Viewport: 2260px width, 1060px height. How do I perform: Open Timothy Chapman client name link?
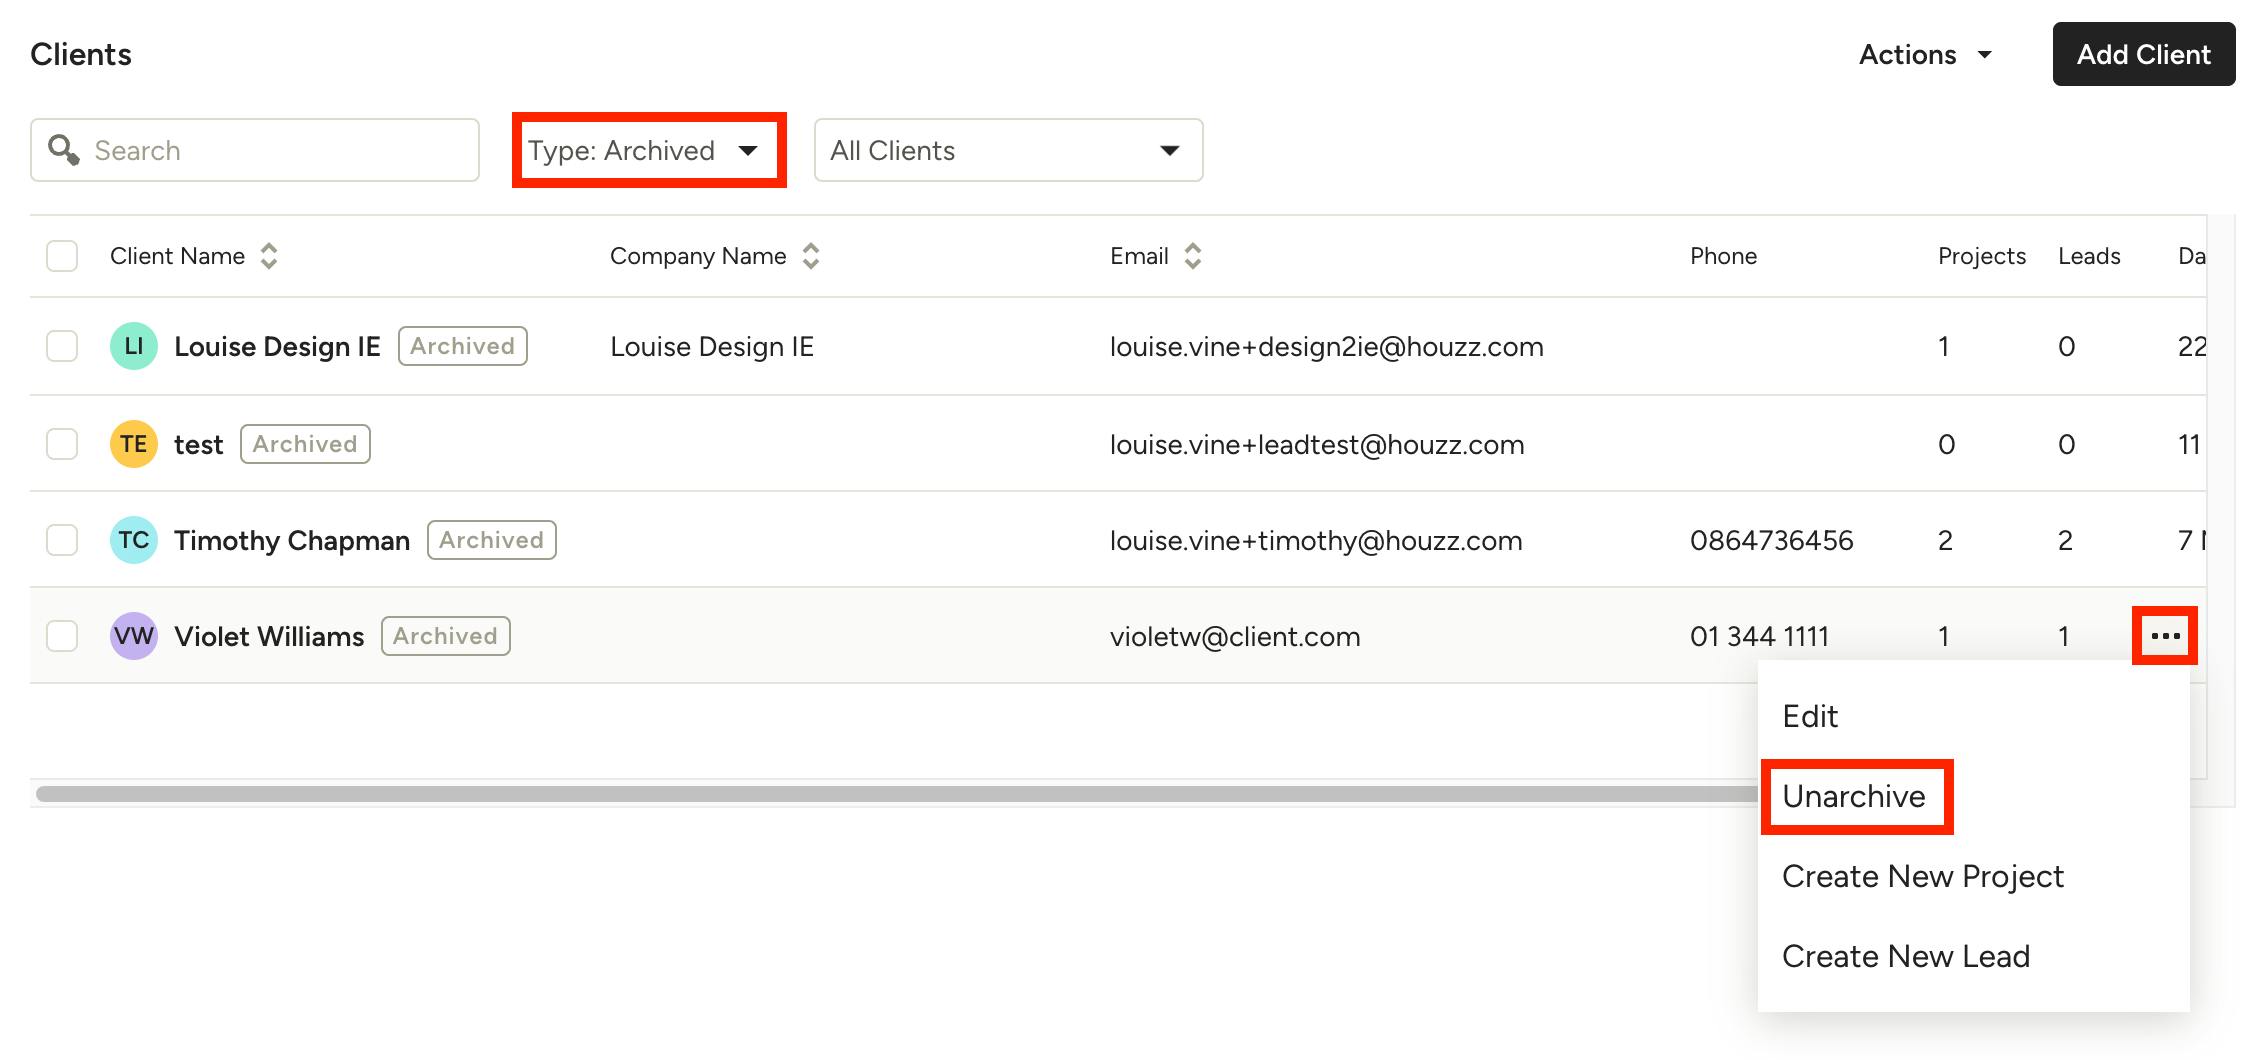292,540
